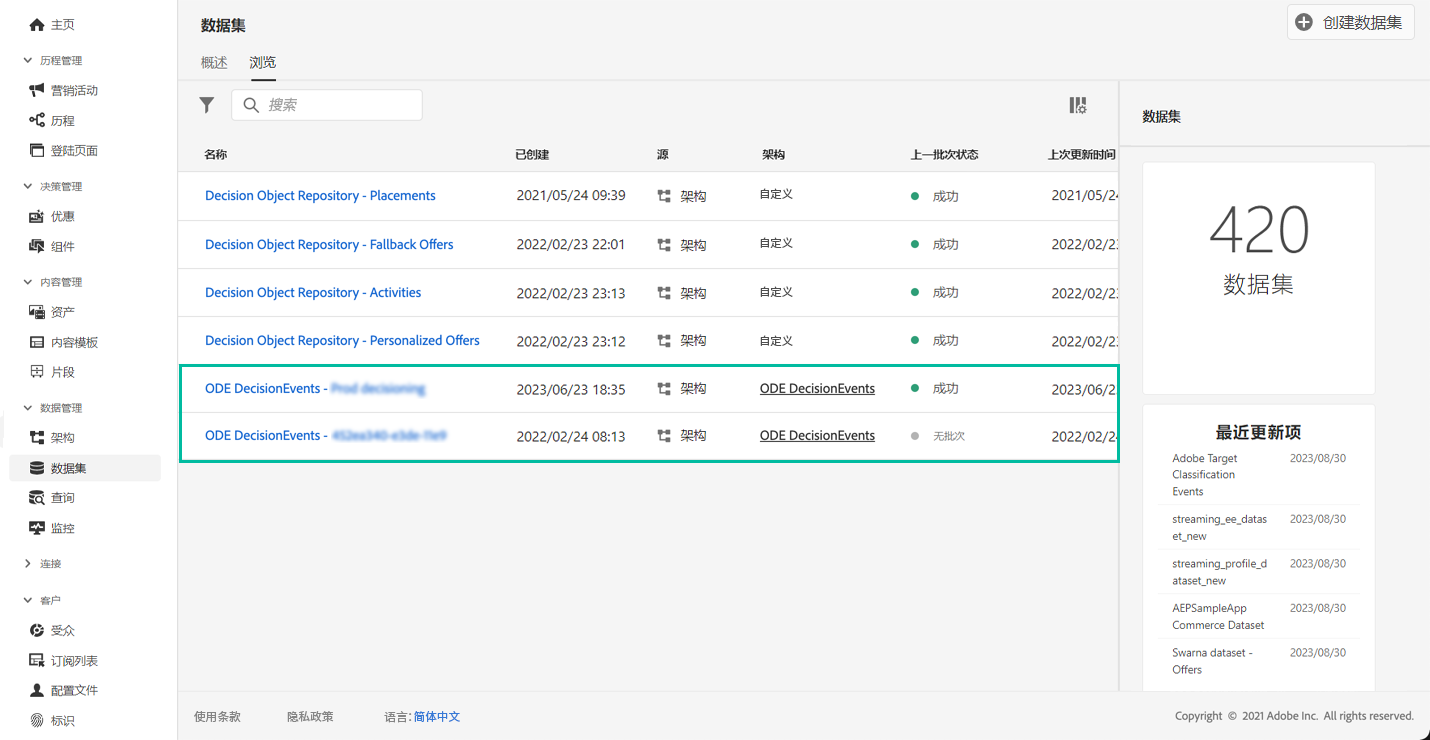Click the fragment icon beside 片段

(37, 372)
